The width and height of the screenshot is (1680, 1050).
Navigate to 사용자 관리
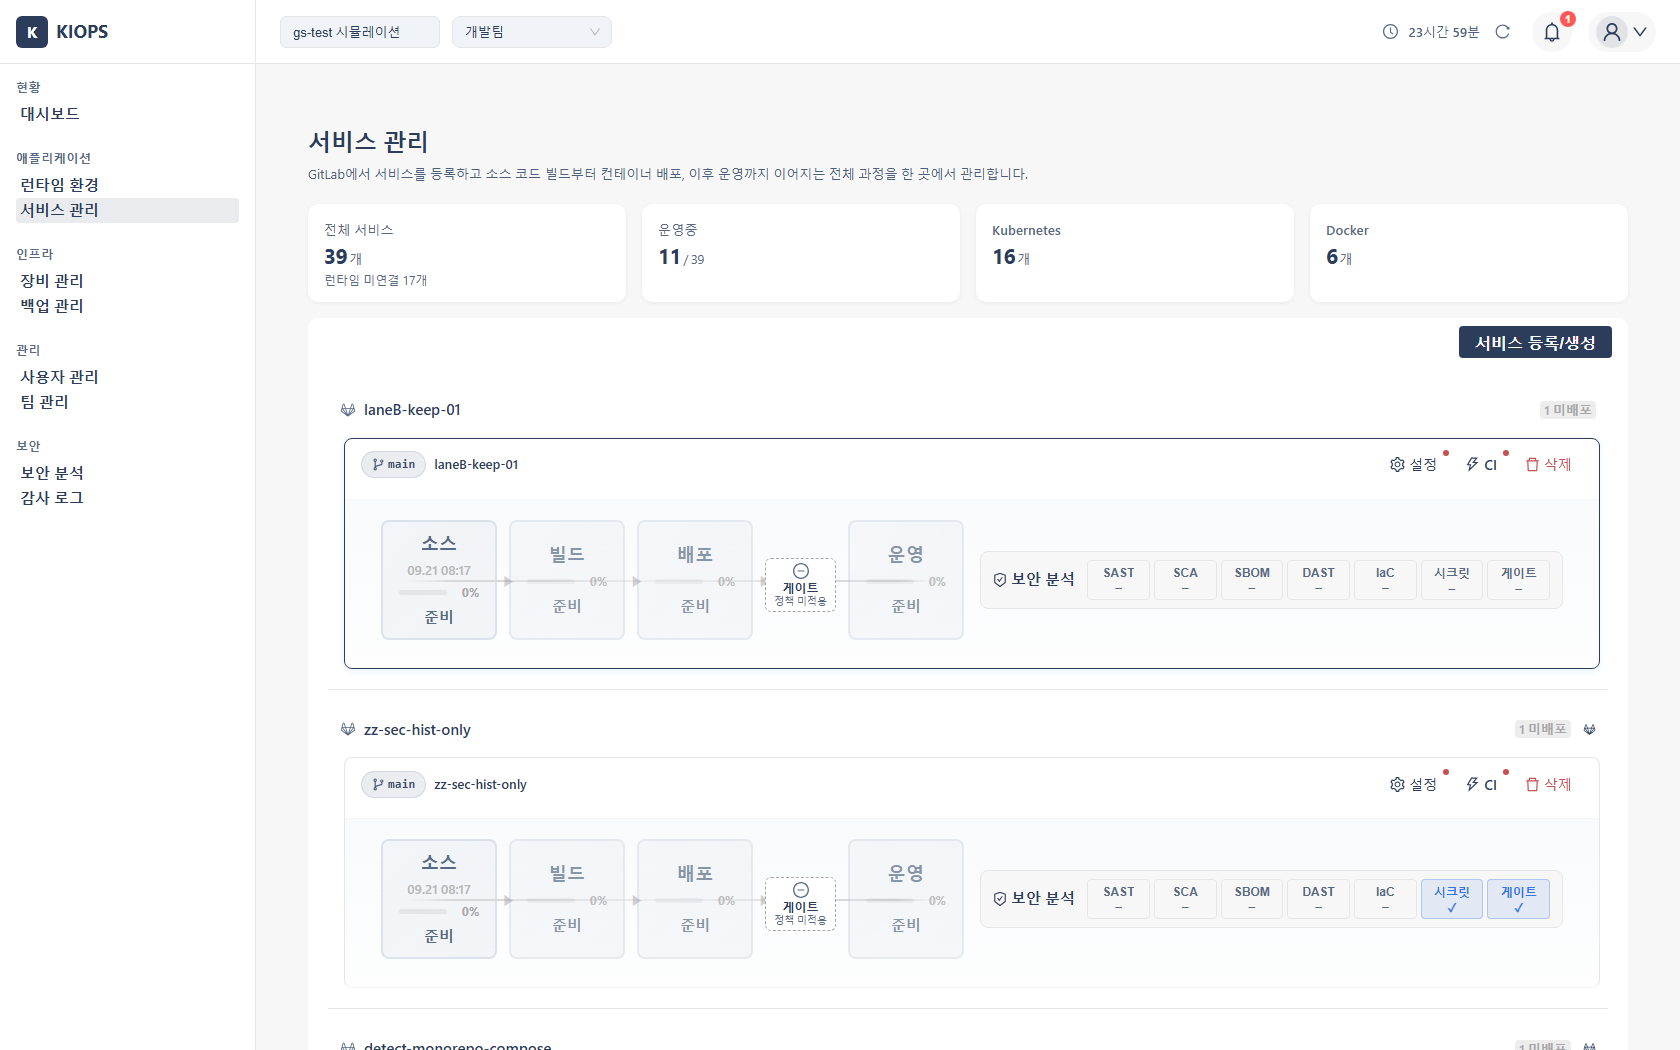coord(127,377)
